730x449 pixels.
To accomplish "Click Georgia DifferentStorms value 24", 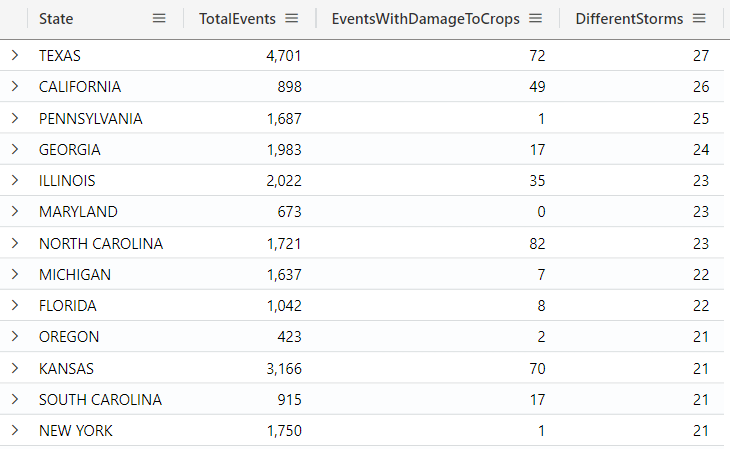I will click(701, 150).
